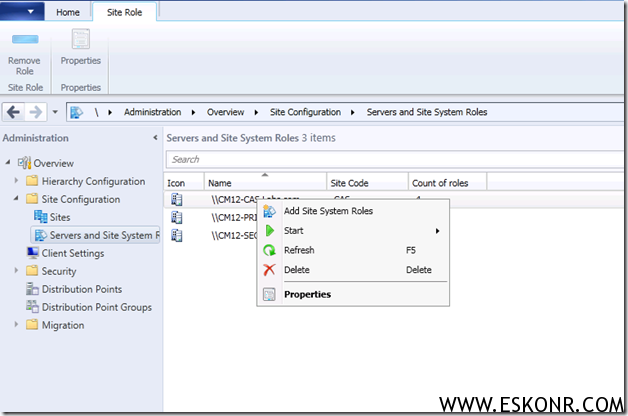Viewport: 628px width, 416px height.
Task: Click Overview in the breadcrumb path
Action: 225,112
